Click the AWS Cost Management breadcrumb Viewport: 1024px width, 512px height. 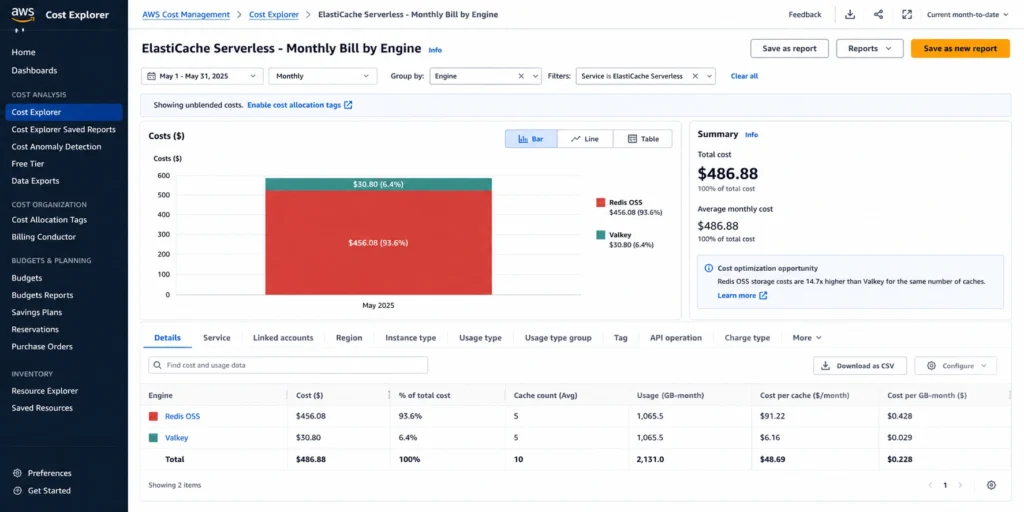pos(186,14)
